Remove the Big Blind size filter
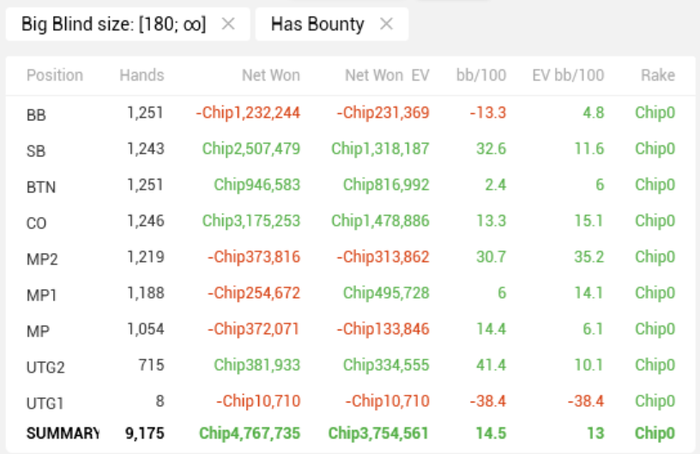 point(228,25)
